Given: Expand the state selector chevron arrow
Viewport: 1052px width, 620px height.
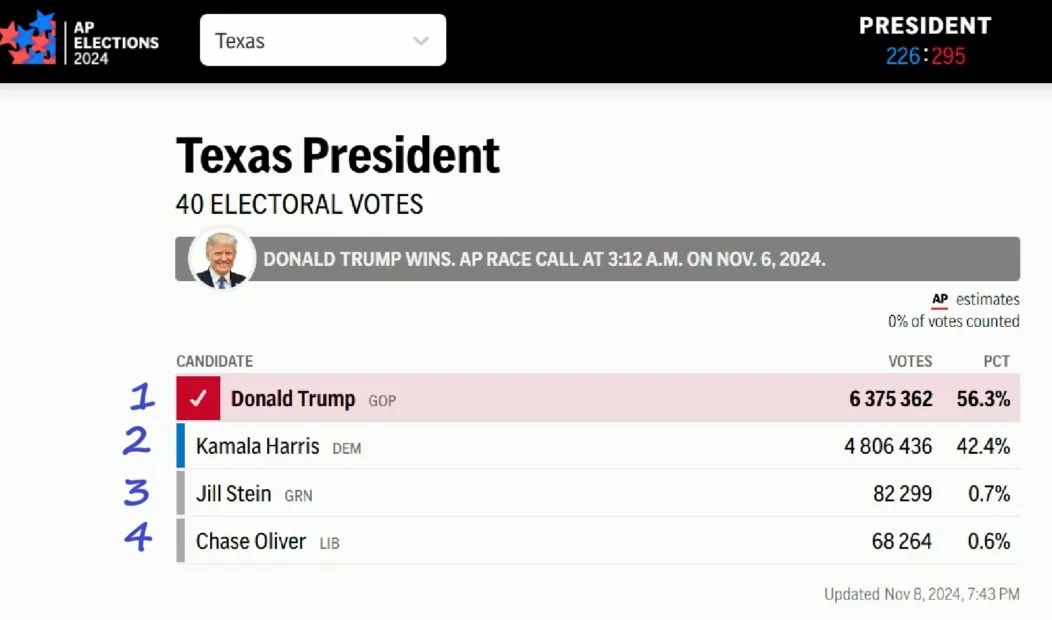Looking at the screenshot, I should 421,41.
